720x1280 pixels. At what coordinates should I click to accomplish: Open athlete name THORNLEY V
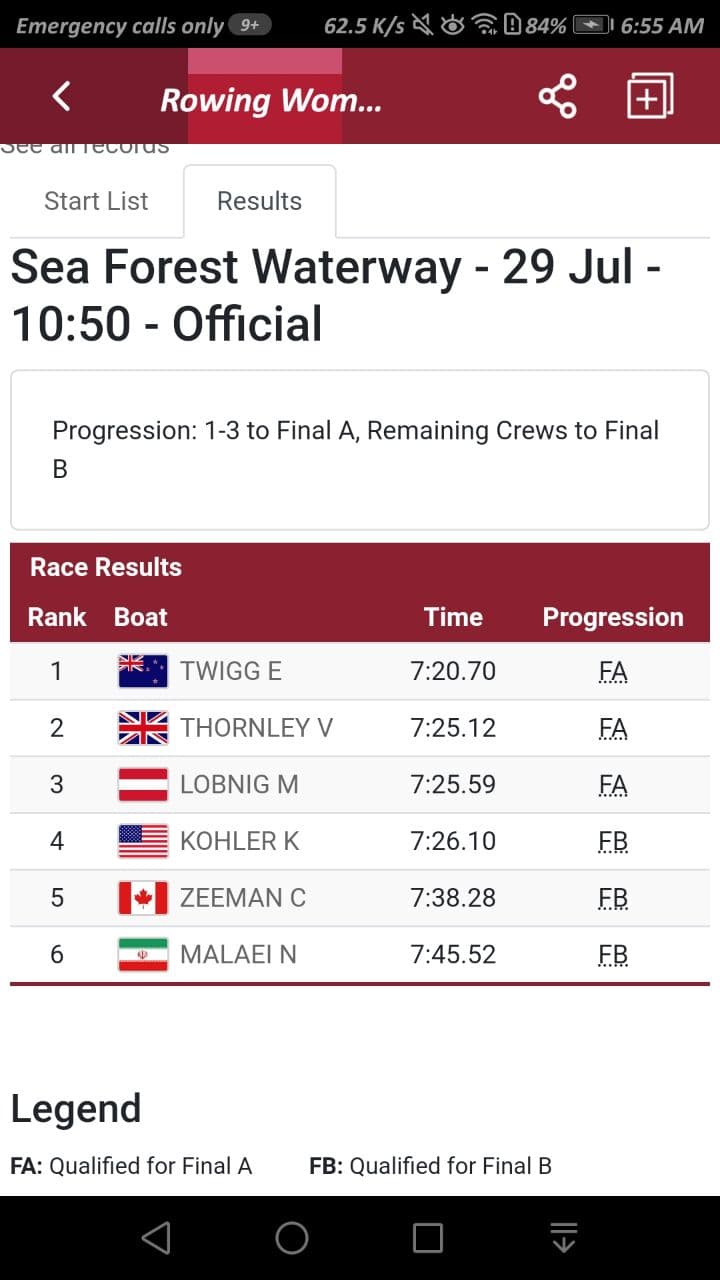(x=256, y=728)
